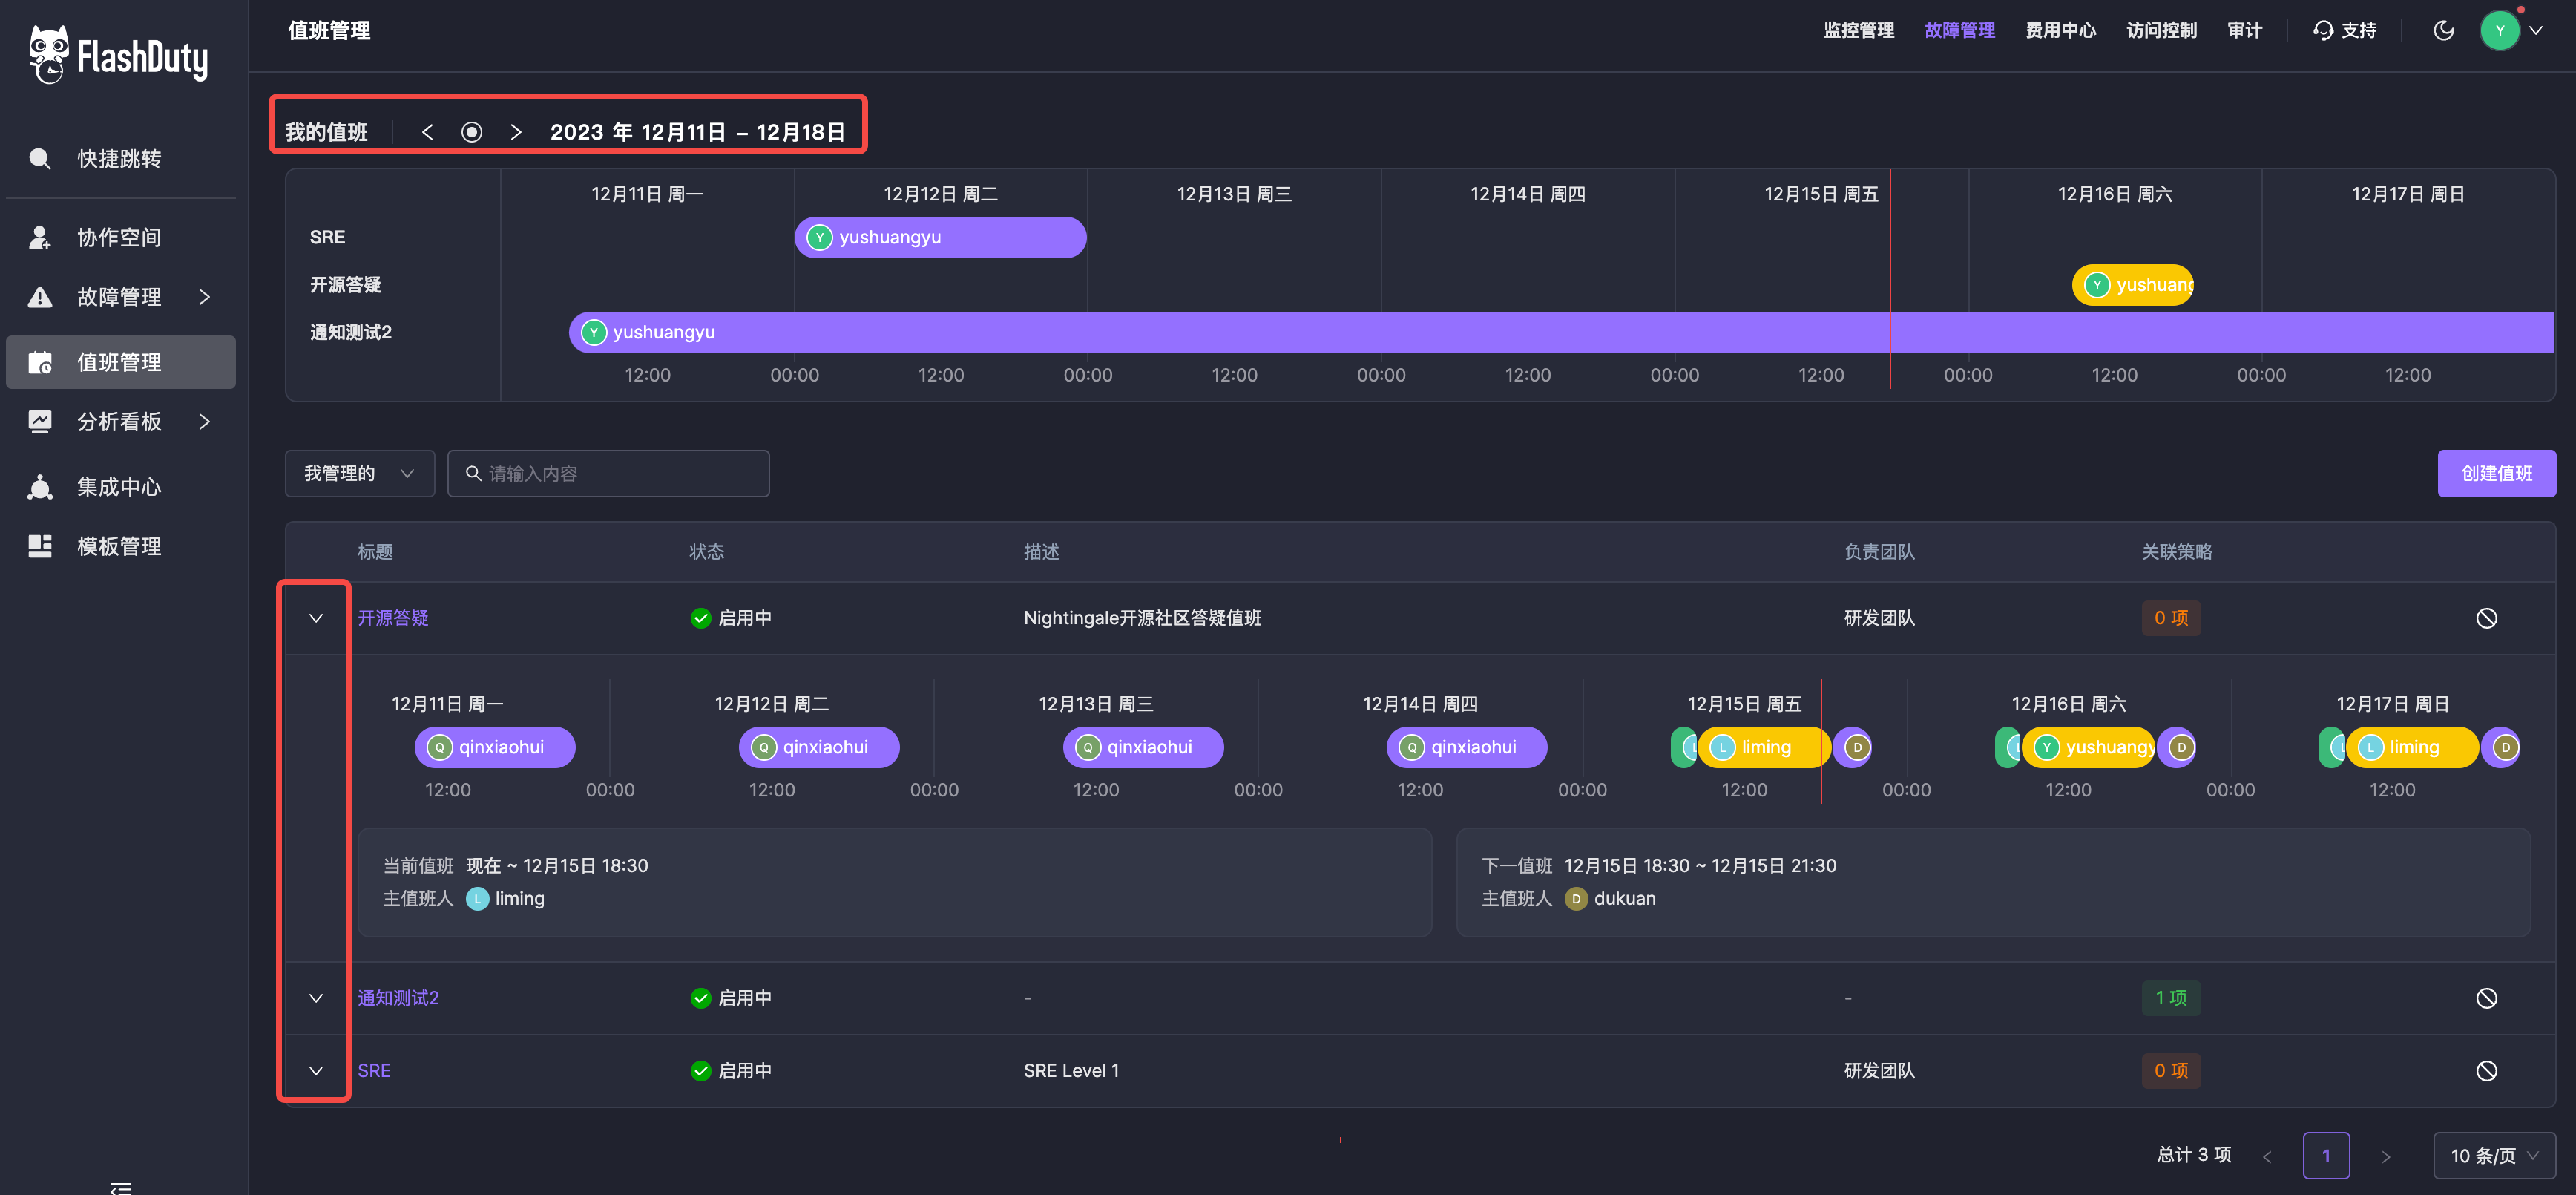Click the 创建值班 button
2576x1195 pixels.
click(x=2496, y=473)
